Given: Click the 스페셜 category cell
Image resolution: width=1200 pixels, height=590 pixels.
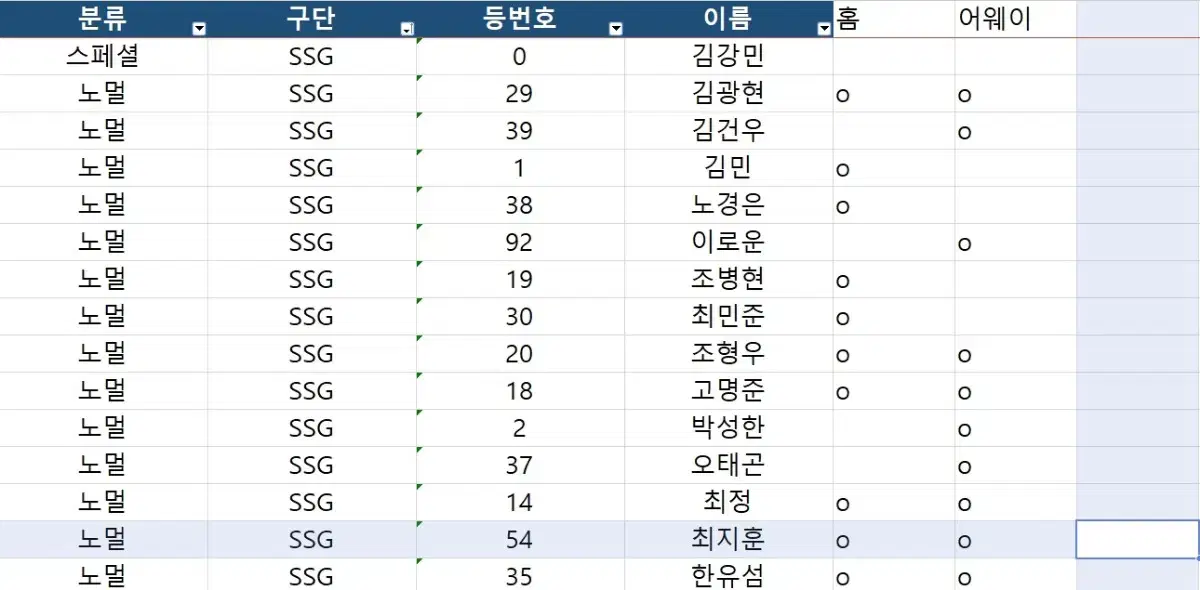Looking at the screenshot, I should [x=104, y=57].
